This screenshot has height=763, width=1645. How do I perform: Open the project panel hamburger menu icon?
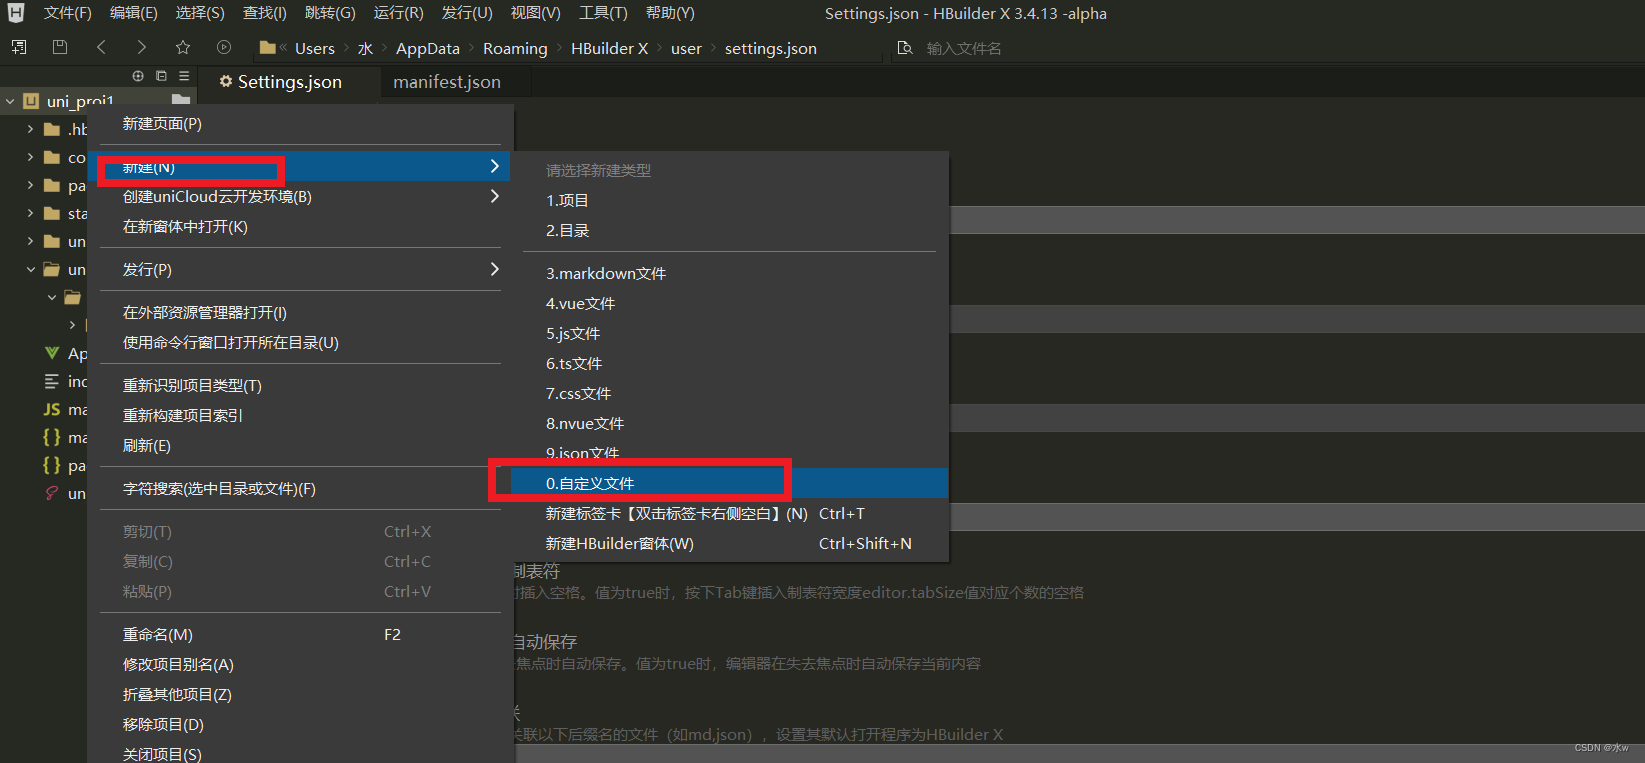(184, 76)
